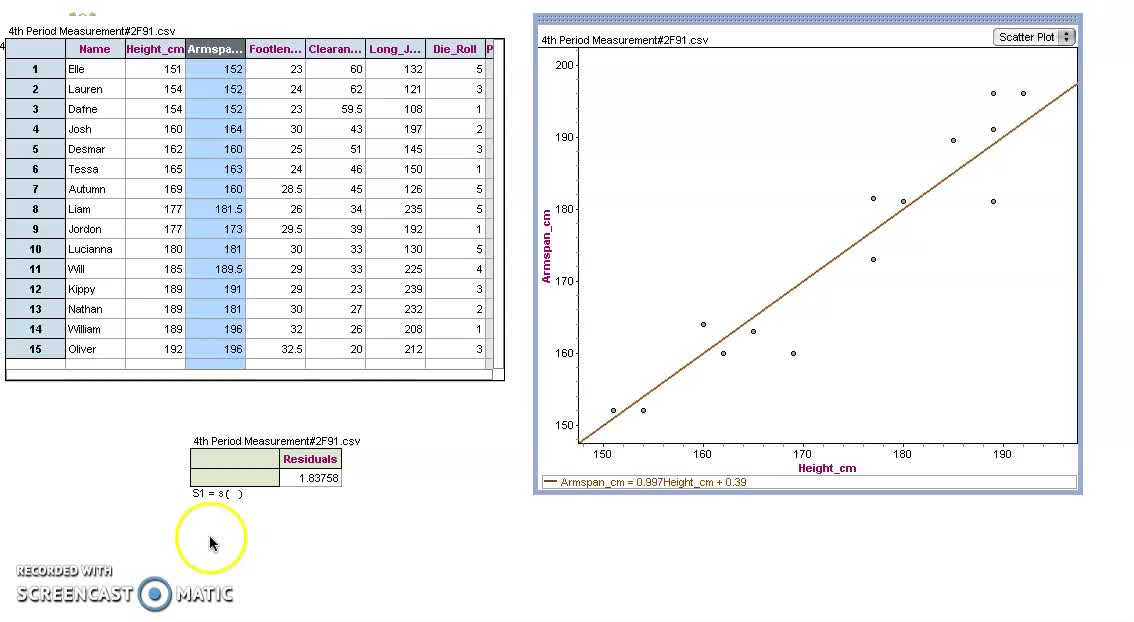Select the residual value 1.83758 cell
Viewport: 1134px width, 622px height.
point(310,478)
